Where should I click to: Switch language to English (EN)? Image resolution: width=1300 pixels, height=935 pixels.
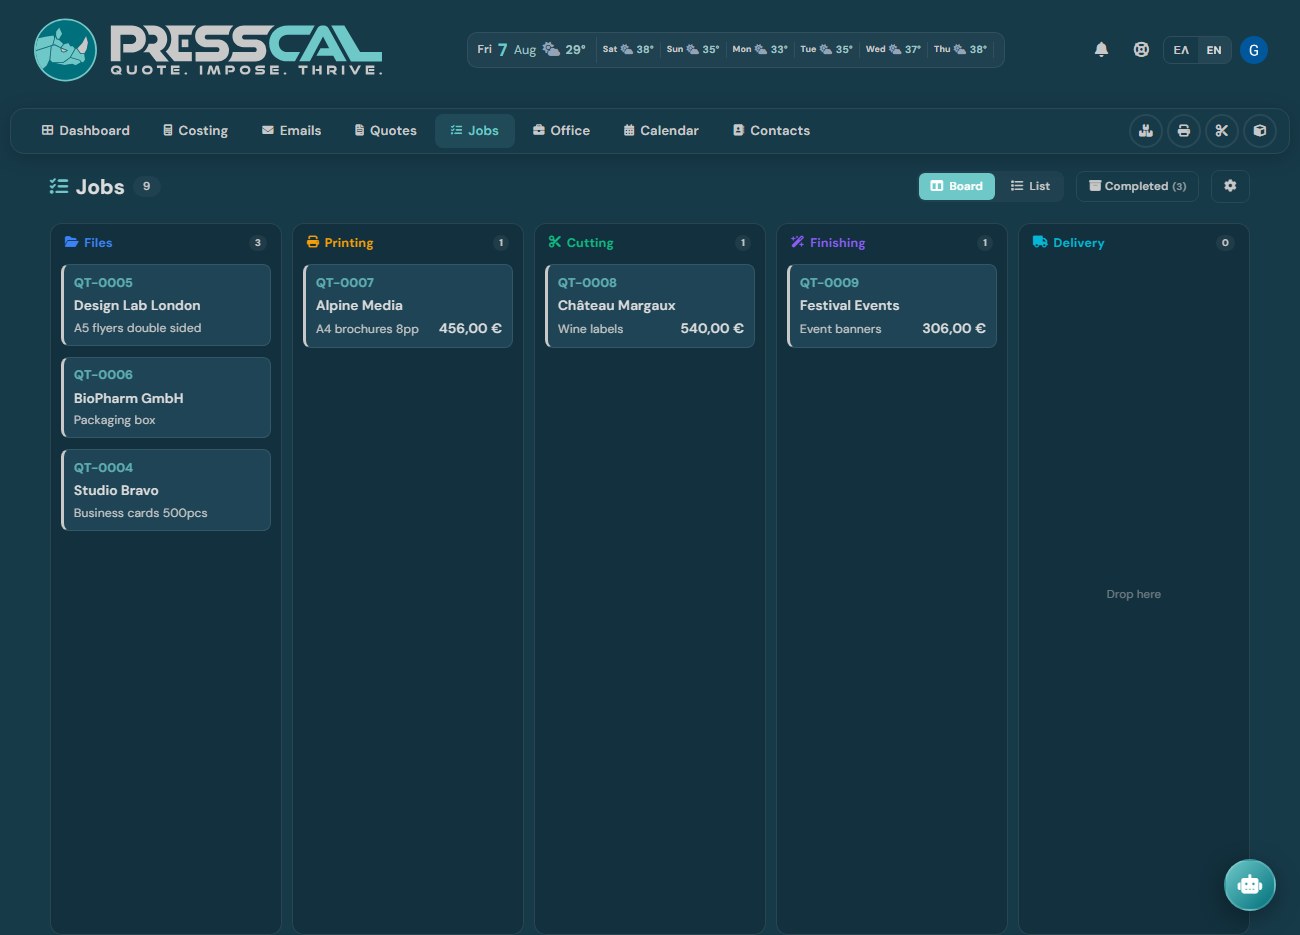pos(1214,50)
